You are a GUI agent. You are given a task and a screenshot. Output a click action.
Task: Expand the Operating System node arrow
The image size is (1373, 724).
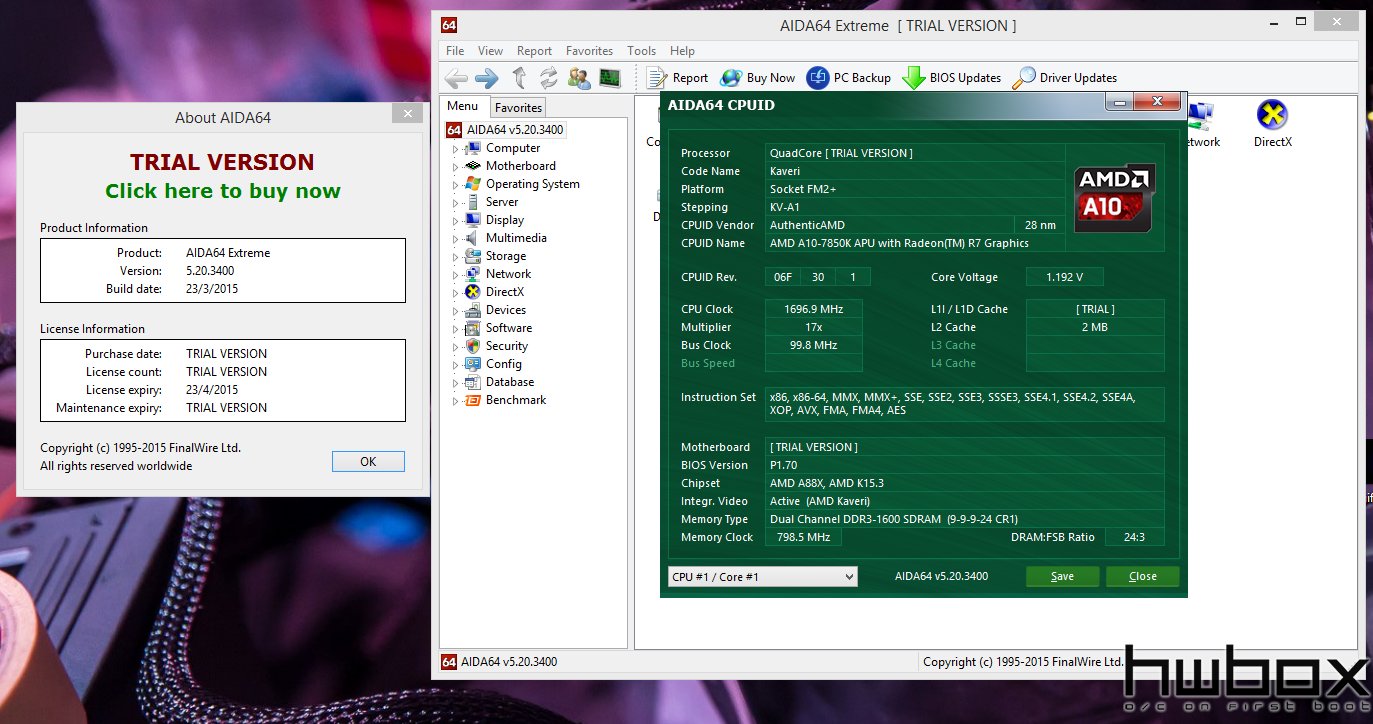pyautogui.click(x=456, y=185)
